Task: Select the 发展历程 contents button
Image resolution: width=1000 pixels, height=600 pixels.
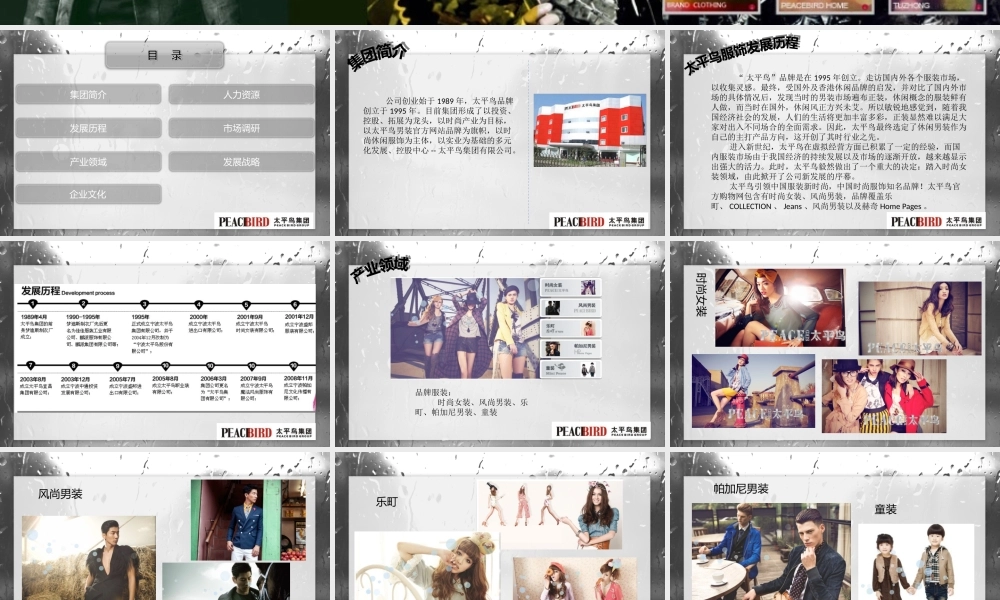Action: click(x=88, y=128)
